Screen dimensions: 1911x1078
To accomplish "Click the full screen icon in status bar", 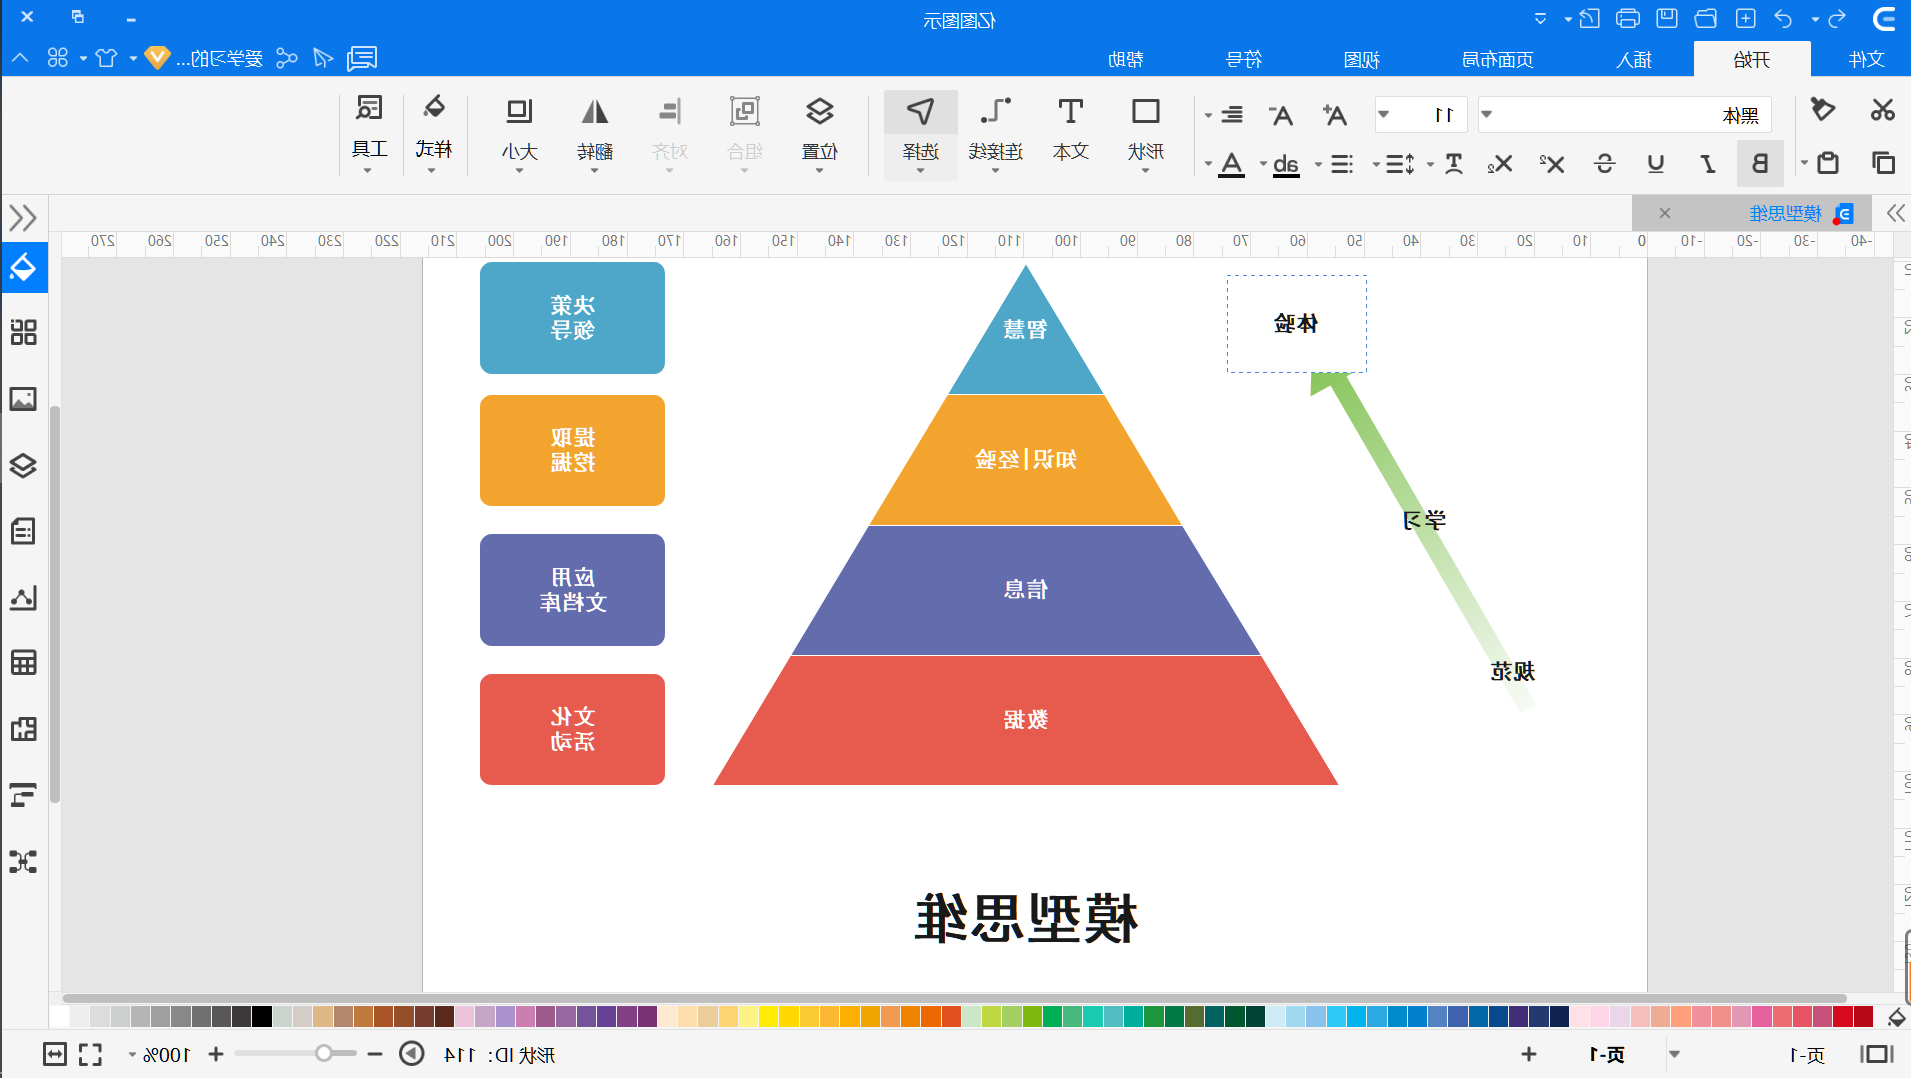I will click(x=91, y=1054).
